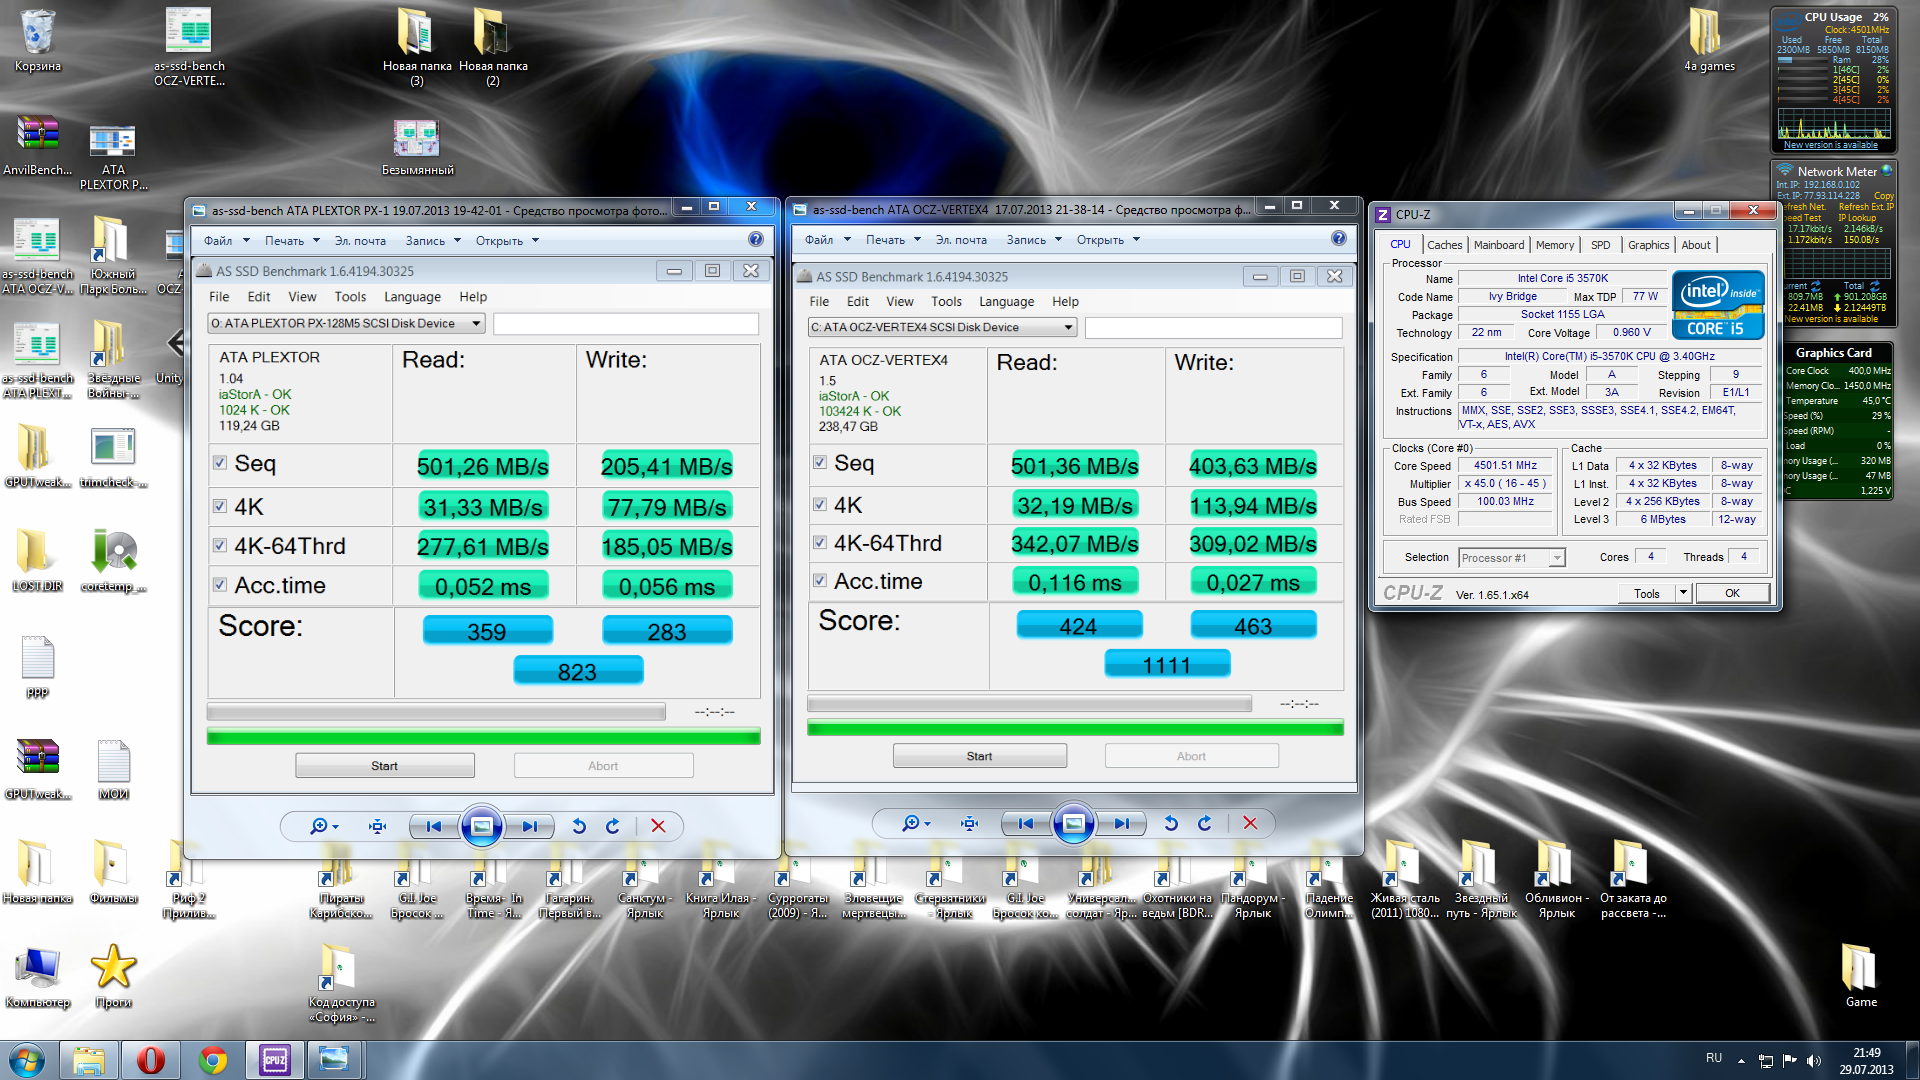Toggle 4K-64Thrd checkbox in OCZ-VERTEX4 benchmark
The height and width of the screenshot is (1080, 1920).
click(820, 543)
